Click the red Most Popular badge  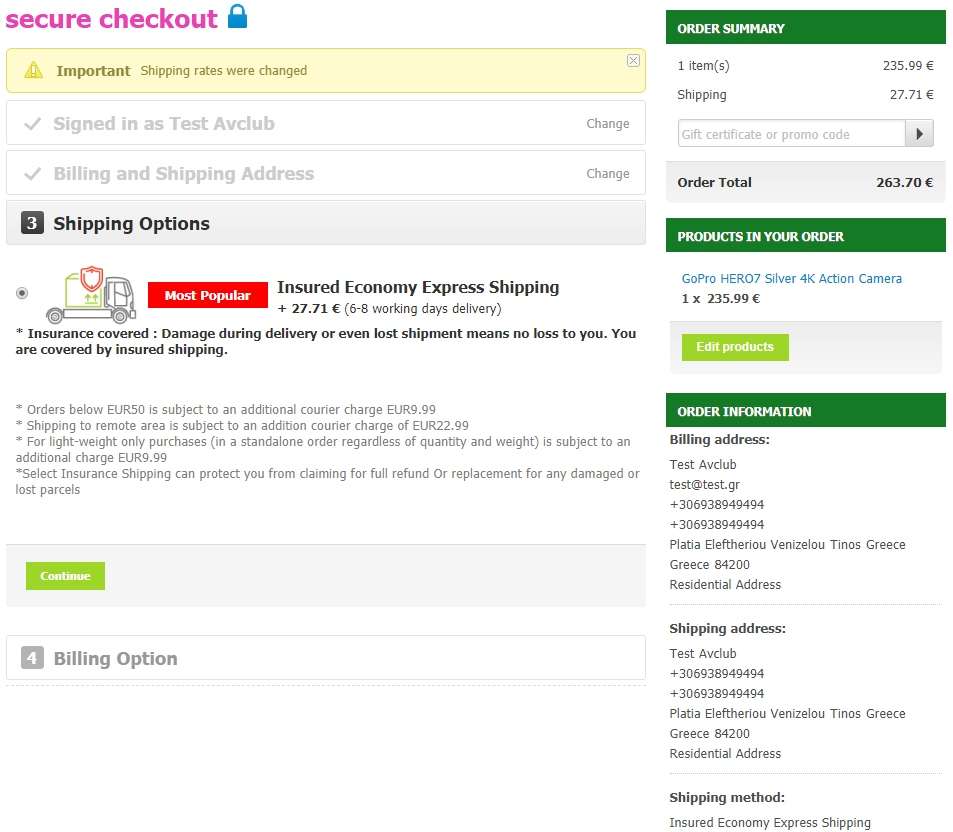(208, 295)
